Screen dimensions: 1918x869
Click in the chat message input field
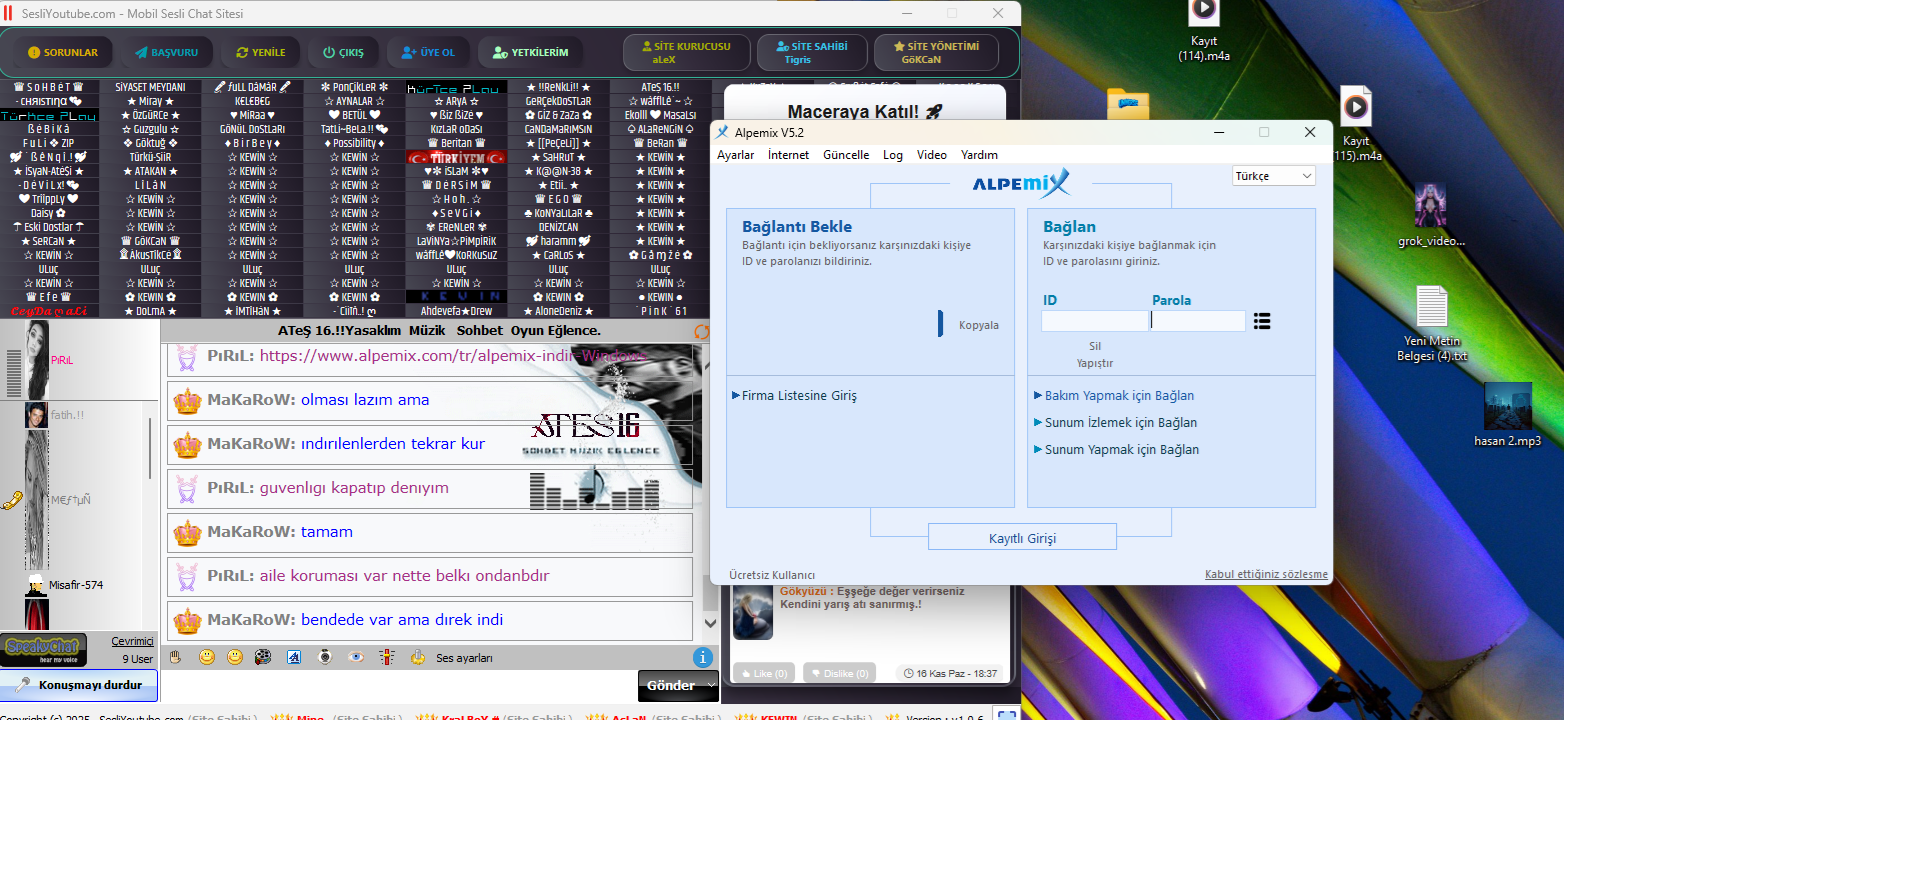click(398, 686)
